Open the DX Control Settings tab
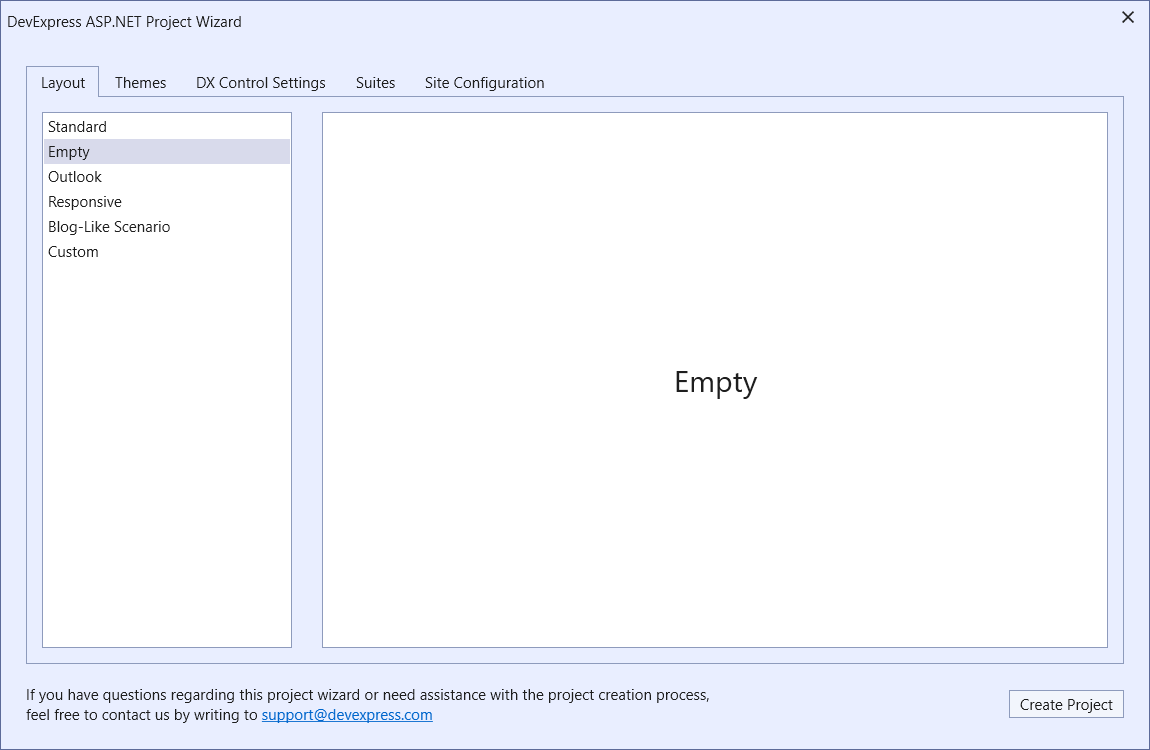The width and height of the screenshot is (1150, 750). [x=260, y=82]
